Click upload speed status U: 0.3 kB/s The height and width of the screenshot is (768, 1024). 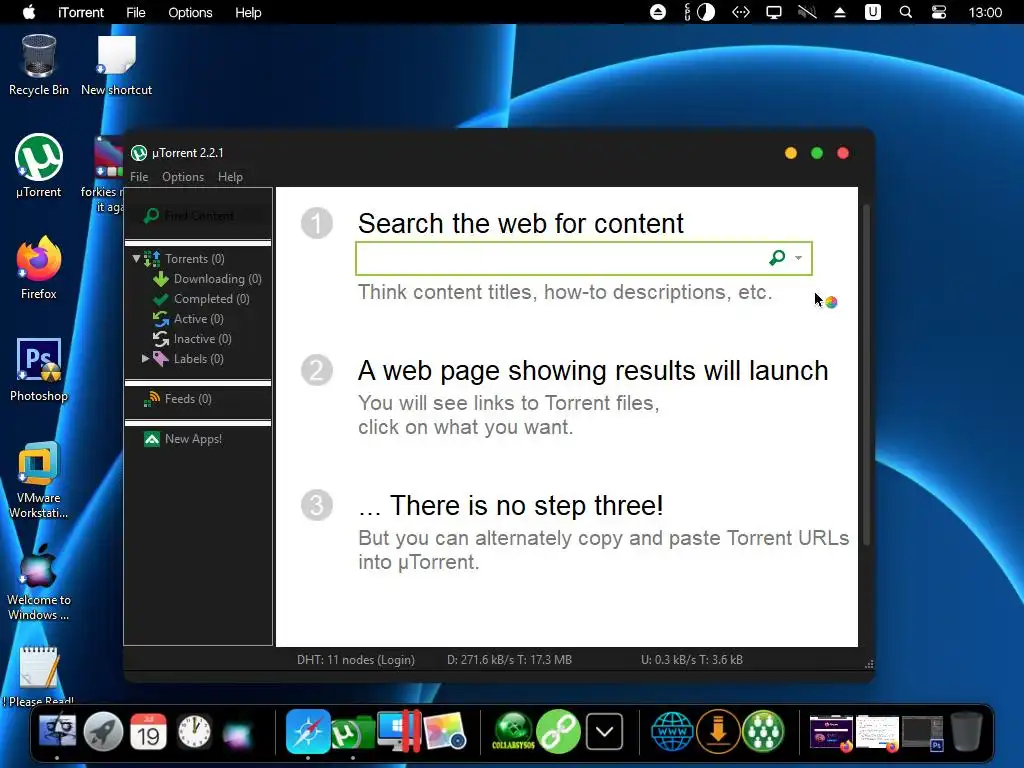(x=692, y=660)
